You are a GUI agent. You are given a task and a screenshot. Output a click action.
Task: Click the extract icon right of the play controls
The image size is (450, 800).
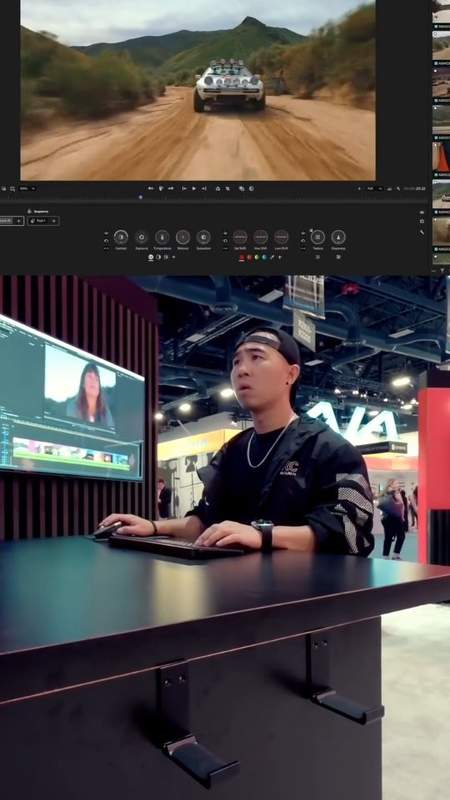(x=228, y=188)
